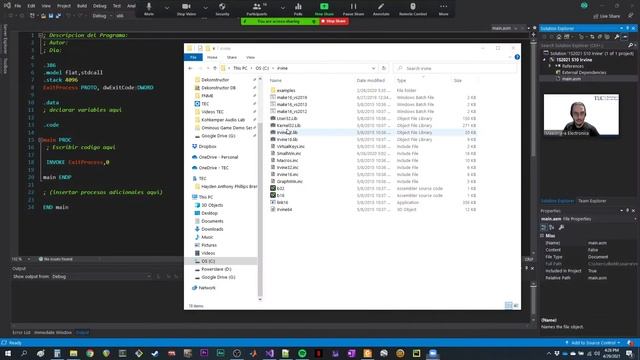Open the Zoom More options
Screen dimensions: 640x360
[443, 9]
